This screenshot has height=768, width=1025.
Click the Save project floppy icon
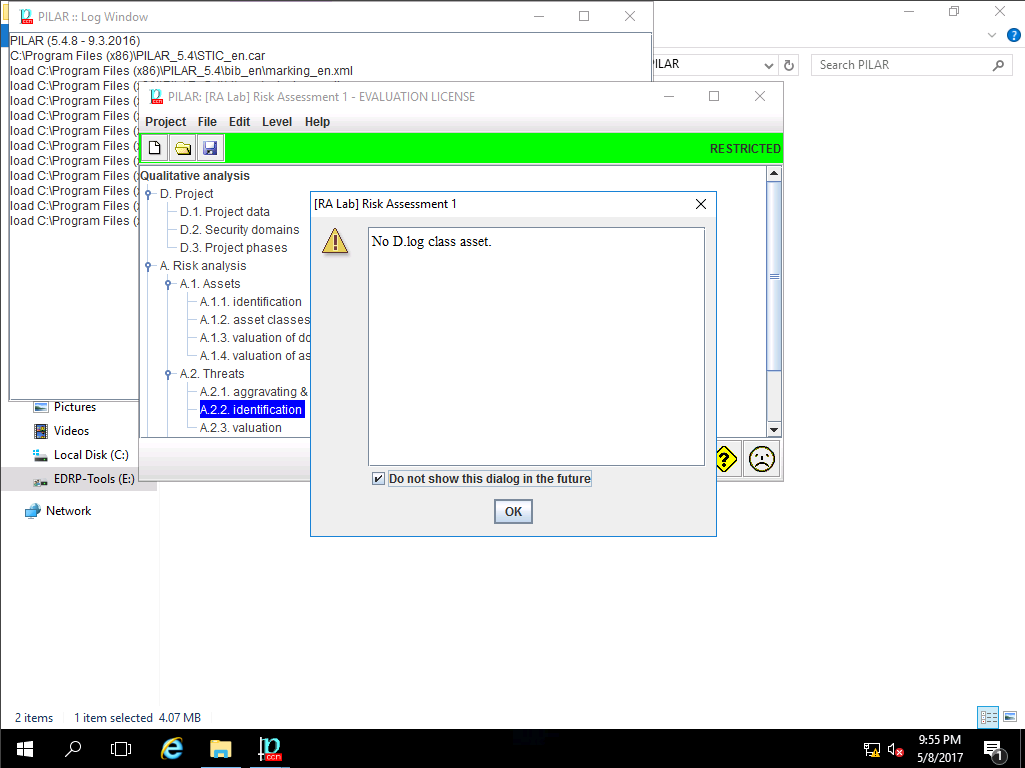(x=210, y=148)
